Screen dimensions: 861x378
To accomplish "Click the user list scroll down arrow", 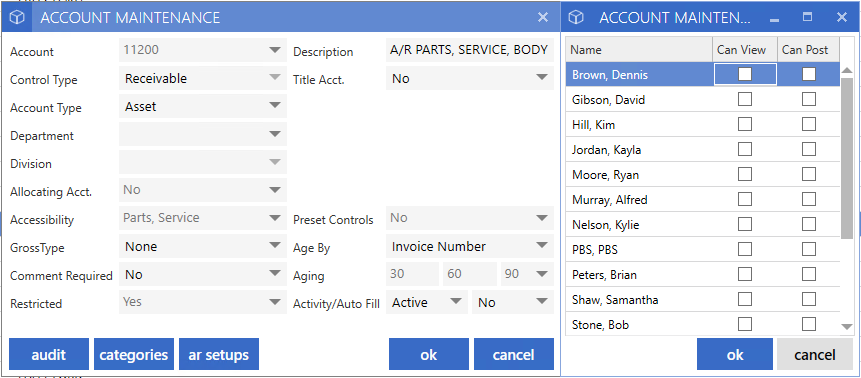I will (x=847, y=327).
